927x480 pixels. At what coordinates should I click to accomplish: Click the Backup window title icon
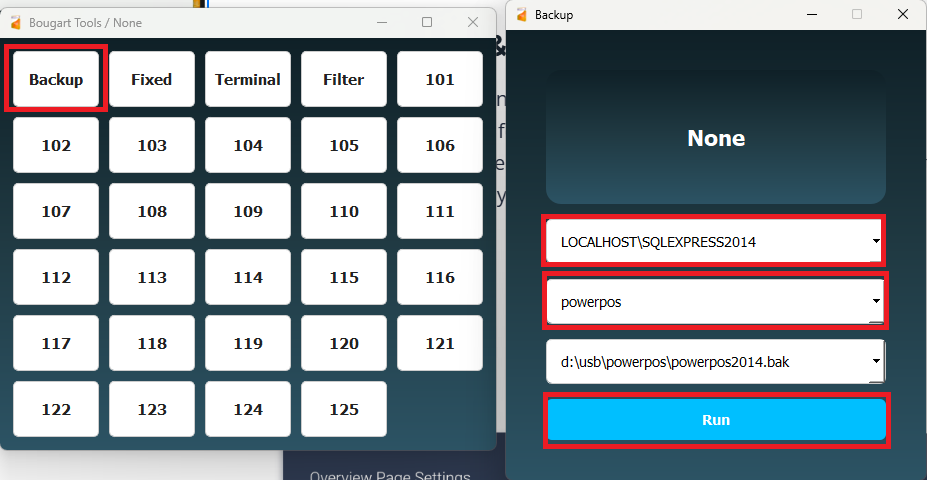click(521, 15)
